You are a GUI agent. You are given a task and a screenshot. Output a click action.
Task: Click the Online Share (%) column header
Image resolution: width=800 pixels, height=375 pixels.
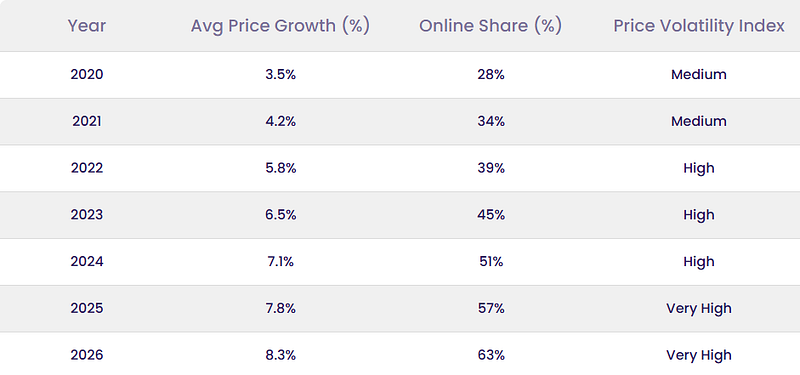pos(490,26)
